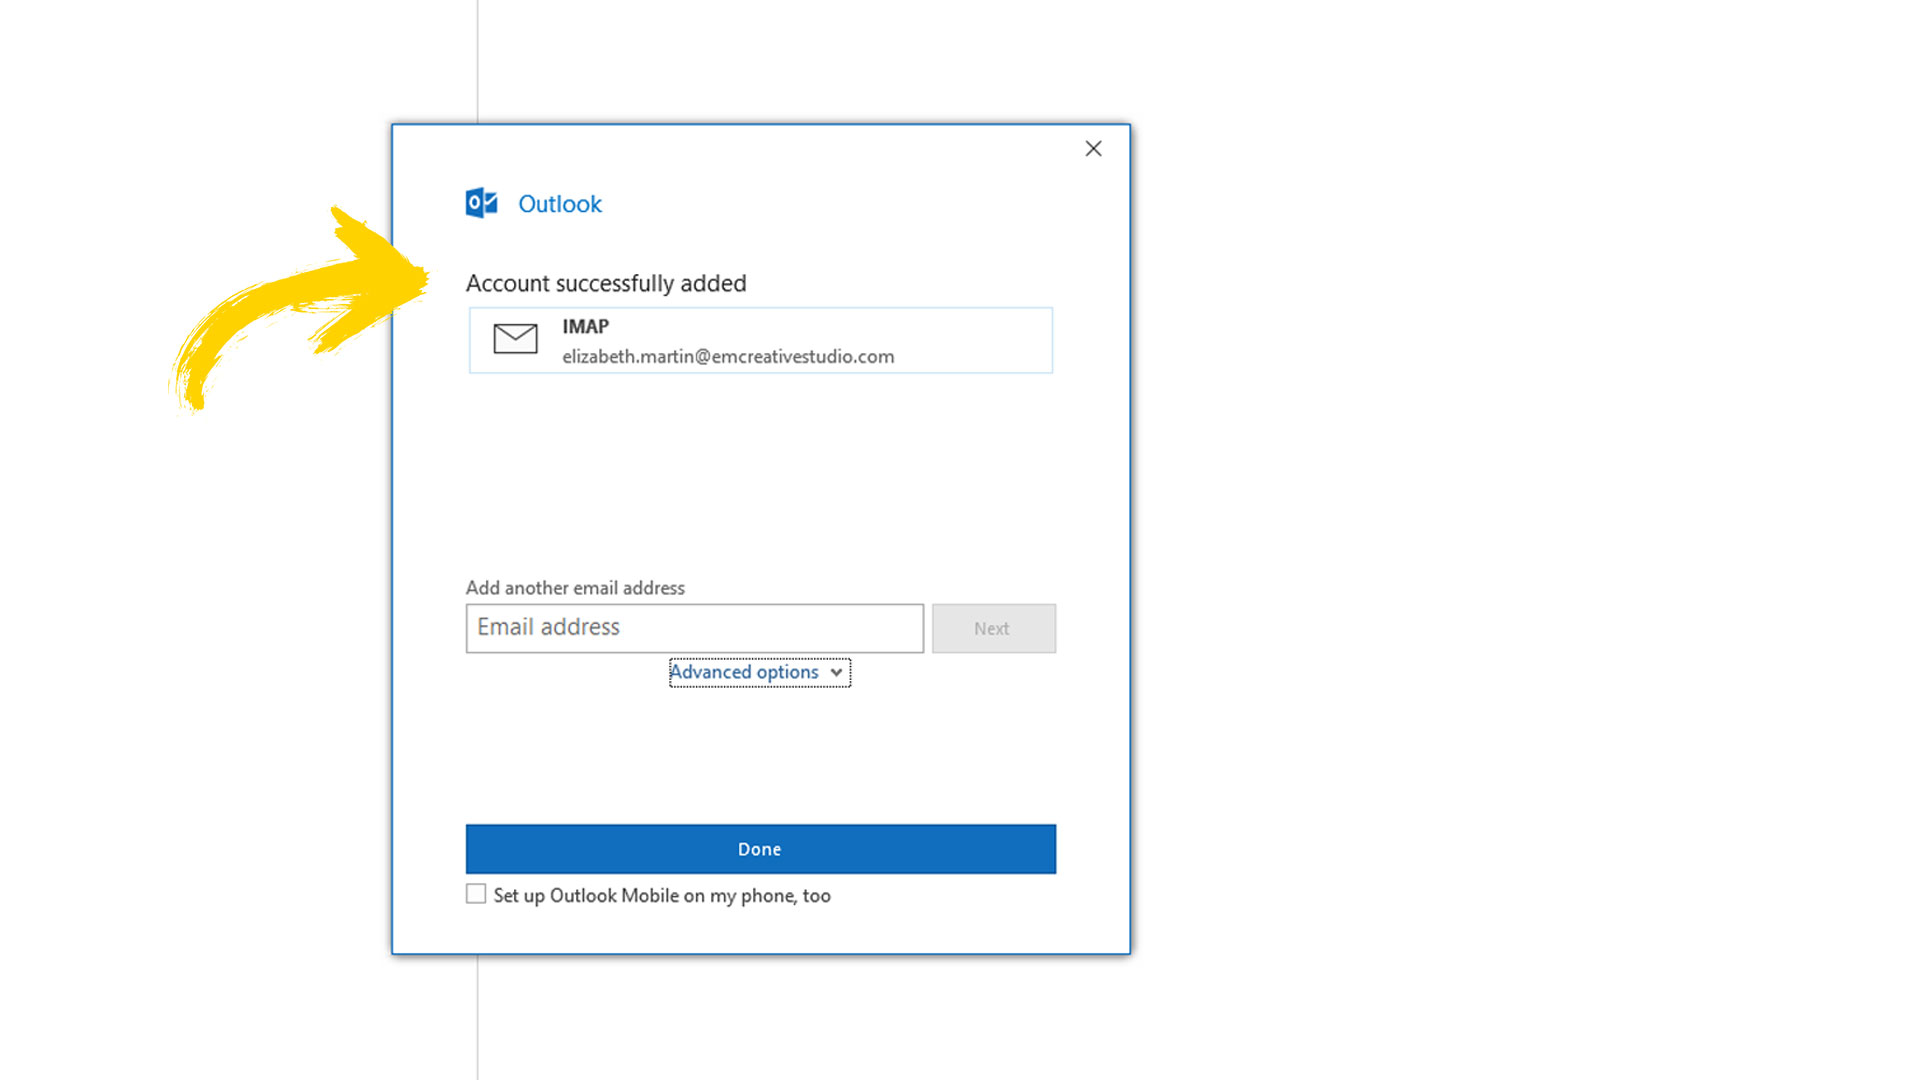Tick Set up Outlook Mobile checkbox

click(x=476, y=894)
